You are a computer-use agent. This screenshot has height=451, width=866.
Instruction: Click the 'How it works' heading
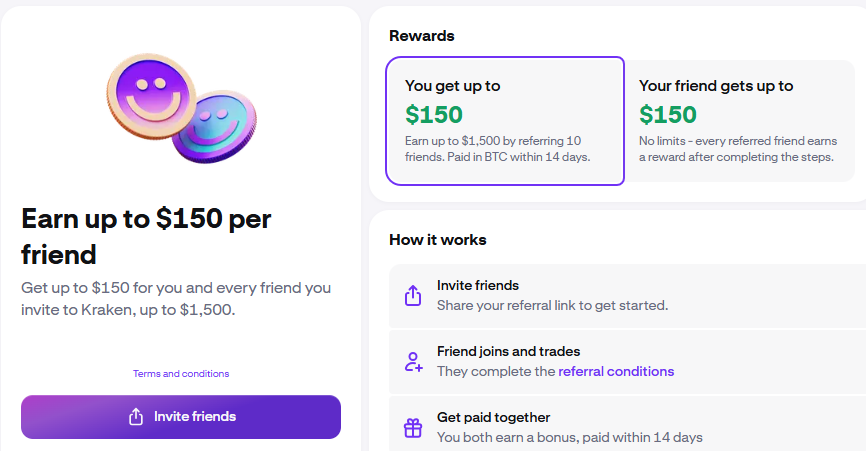(437, 240)
